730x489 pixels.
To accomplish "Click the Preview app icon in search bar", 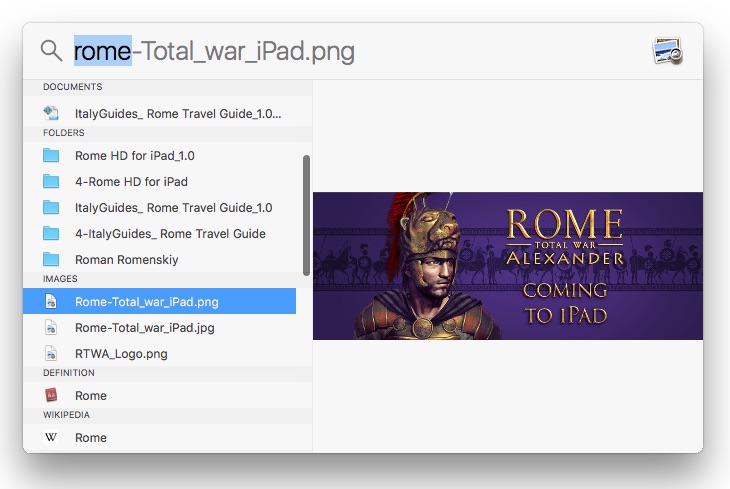I will tap(667, 51).
